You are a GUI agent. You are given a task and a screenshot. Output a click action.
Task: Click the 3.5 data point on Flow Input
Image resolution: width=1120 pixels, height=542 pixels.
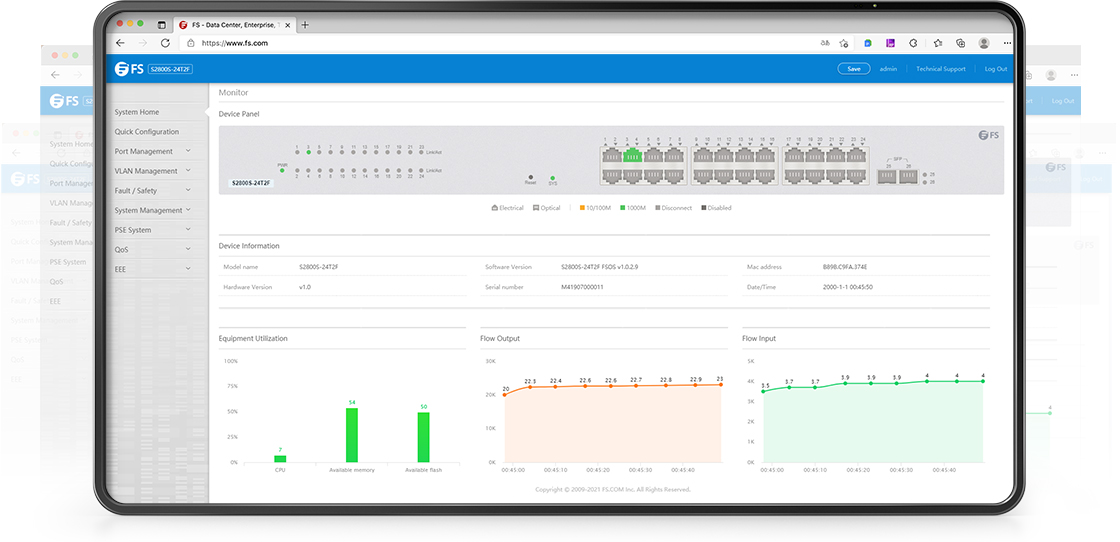(764, 391)
